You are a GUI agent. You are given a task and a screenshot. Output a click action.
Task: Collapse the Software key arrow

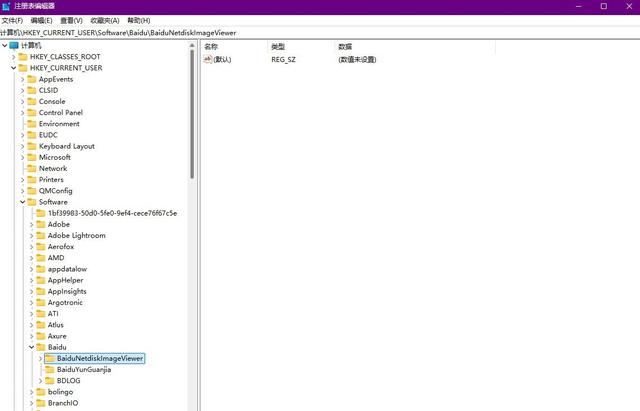(x=22, y=202)
